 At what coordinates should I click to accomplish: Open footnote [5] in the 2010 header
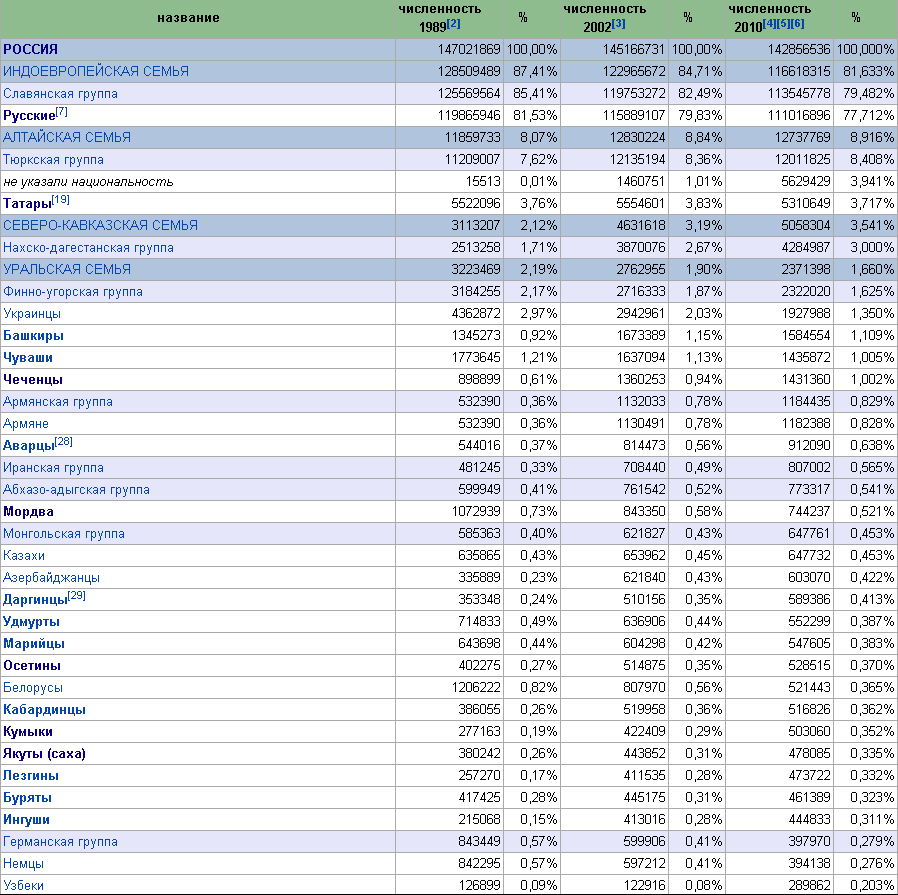[783, 23]
